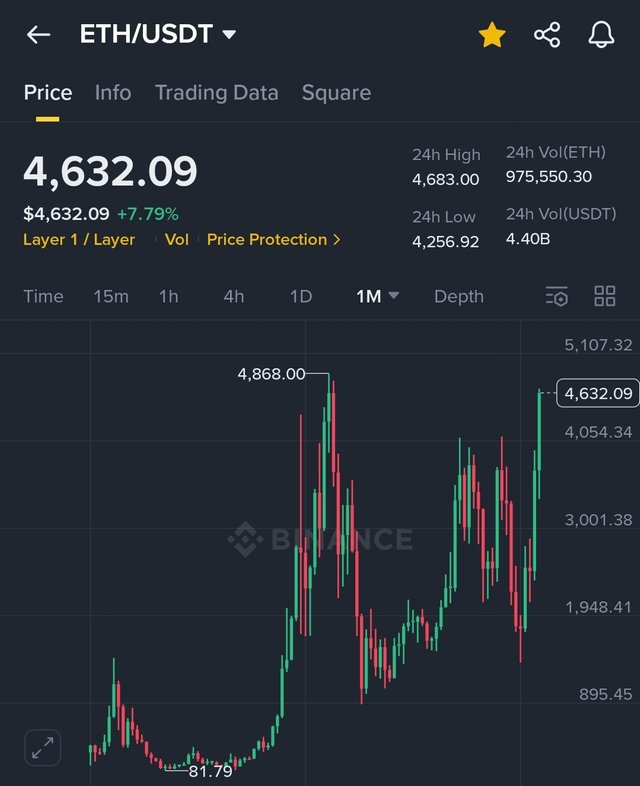The image size is (640, 786).
Task: Select the 4h chart interval
Action: pyautogui.click(x=234, y=296)
